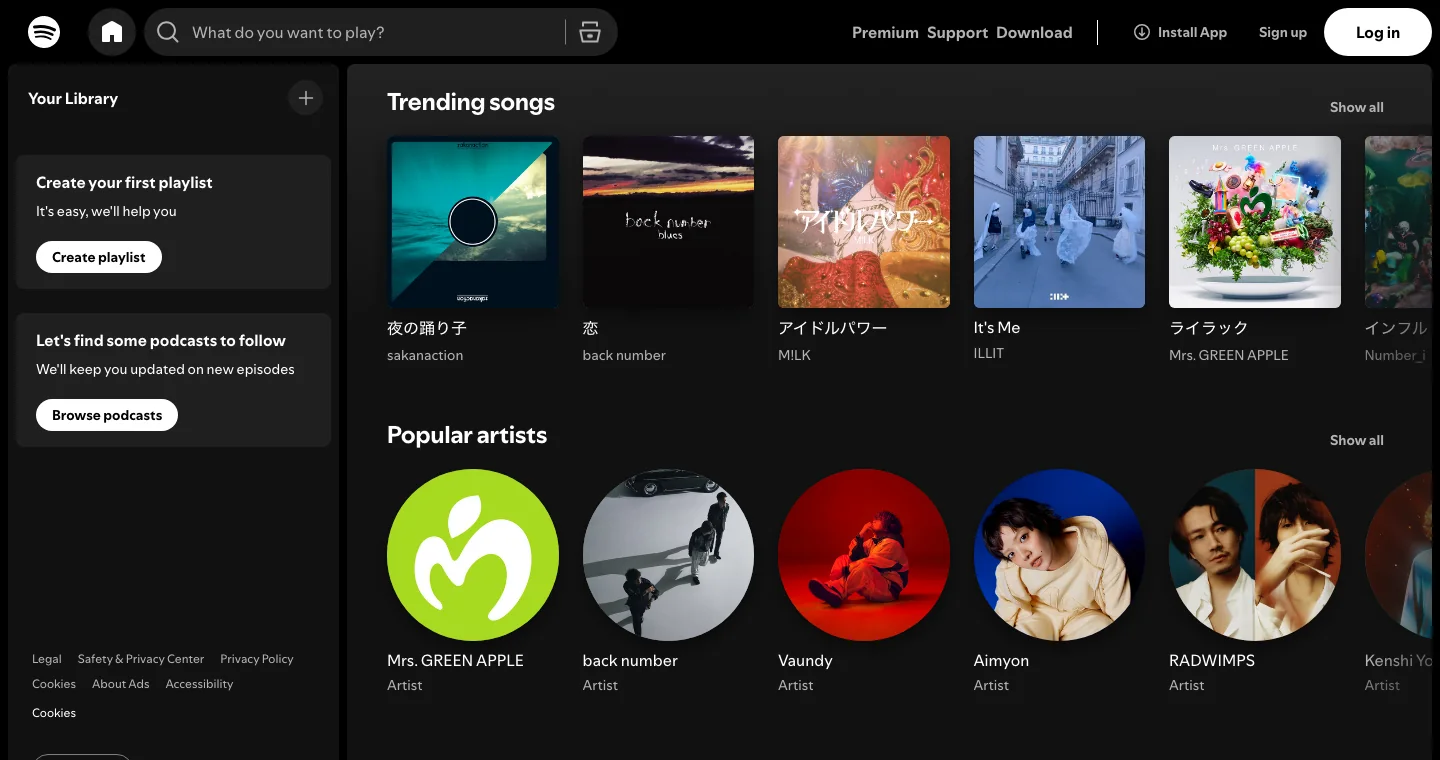Open ライラック album cover
This screenshot has height=760, width=1440.
[1255, 222]
